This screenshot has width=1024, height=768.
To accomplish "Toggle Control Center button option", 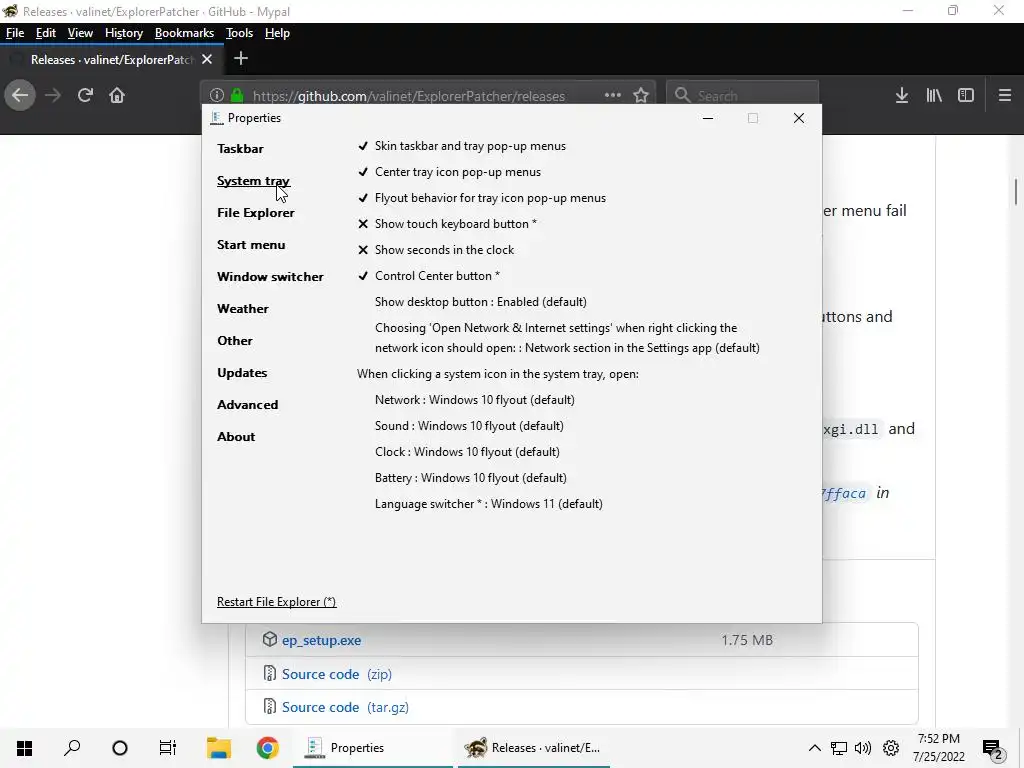I will click(428, 276).
